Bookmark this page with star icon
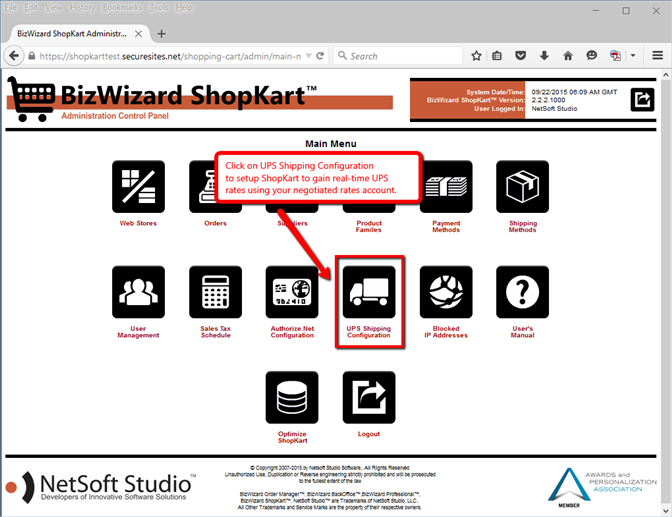The width and height of the screenshot is (672, 517). point(476,56)
